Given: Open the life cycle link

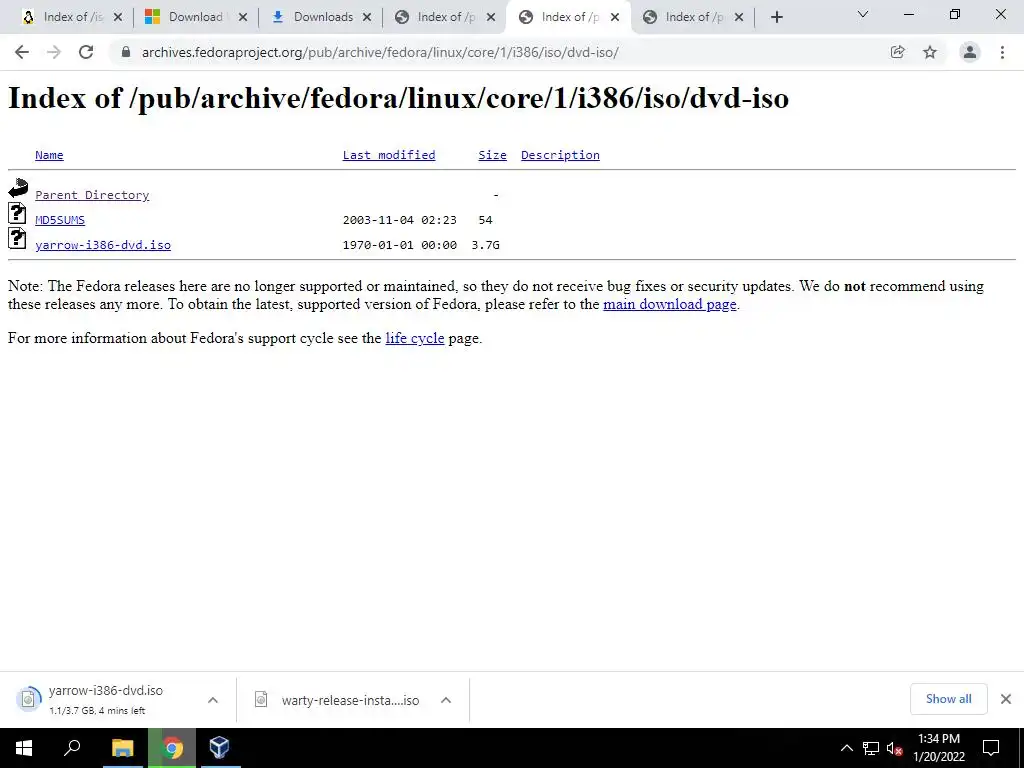Looking at the screenshot, I should click(415, 338).
